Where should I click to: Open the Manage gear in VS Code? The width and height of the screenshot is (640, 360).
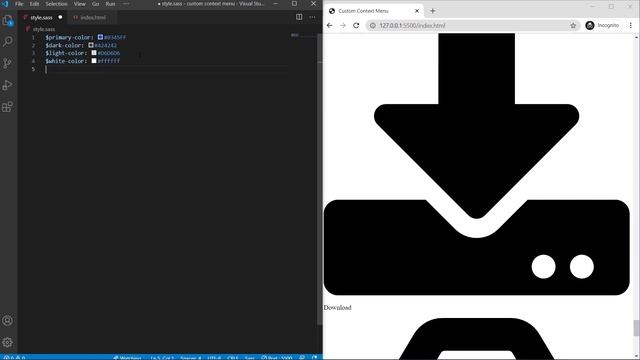tap(8, 342)
